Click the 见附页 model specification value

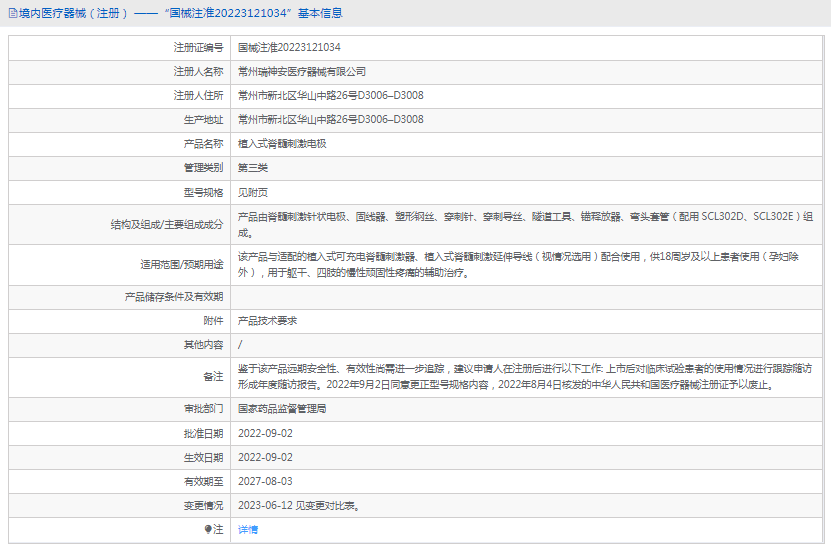(x=253, y=192)
